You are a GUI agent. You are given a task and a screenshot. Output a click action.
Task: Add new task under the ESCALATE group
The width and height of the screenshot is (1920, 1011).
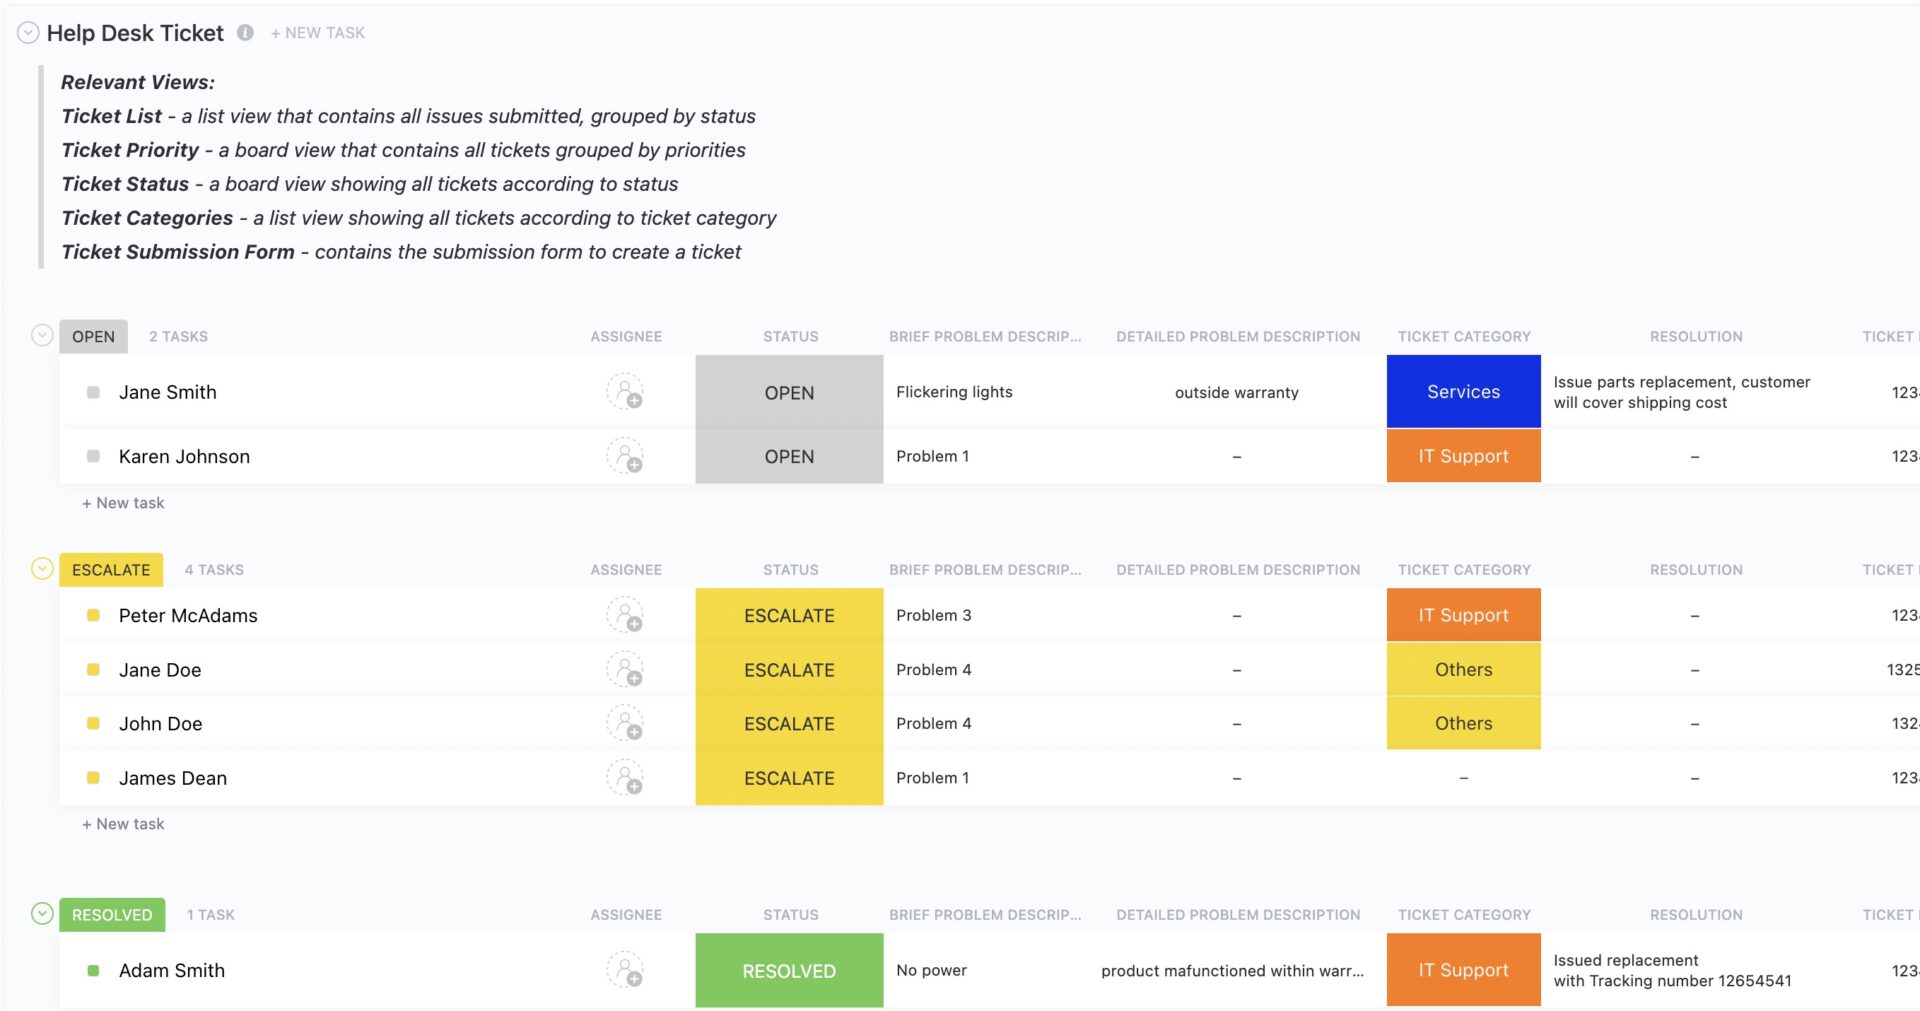pyautogui.click(x=123, y=824)
